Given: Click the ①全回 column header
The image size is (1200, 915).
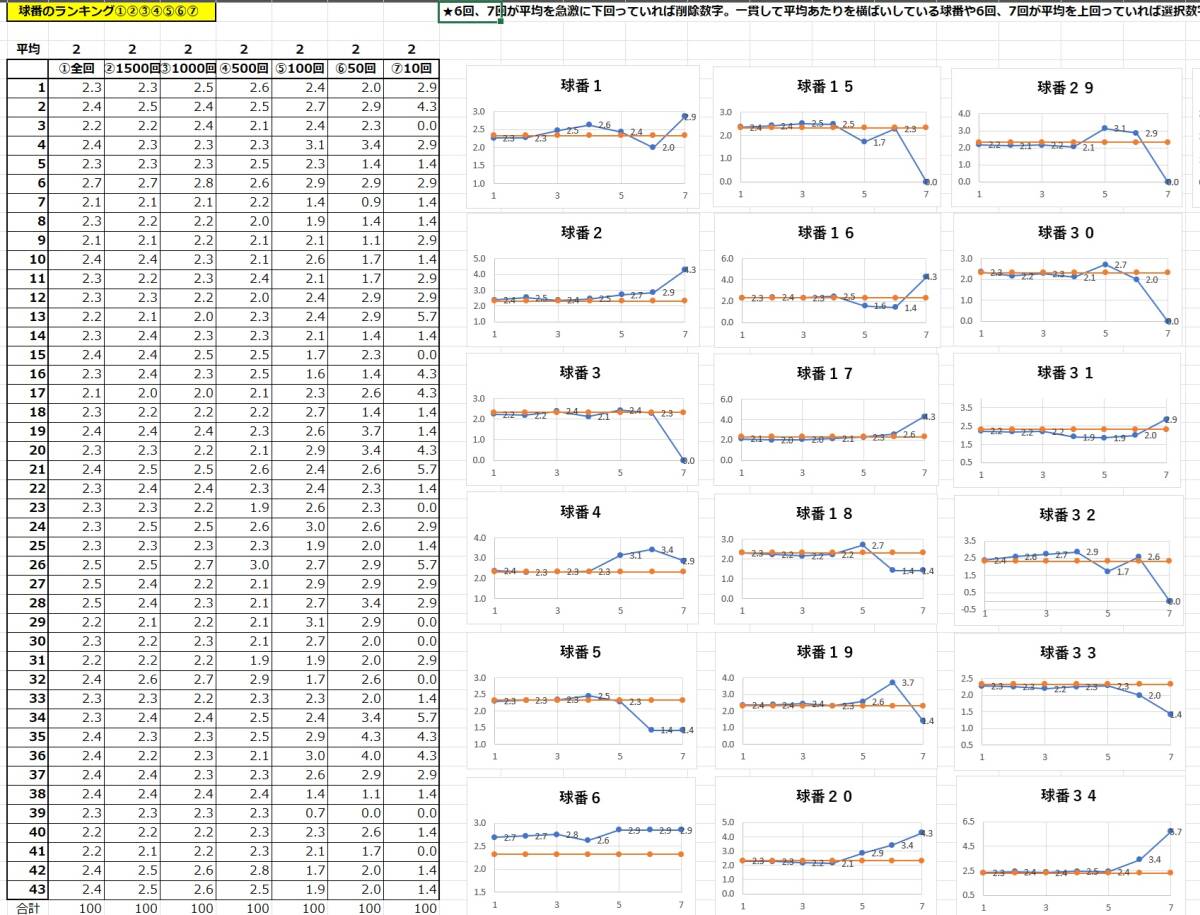Looking at the screenshot, I should 76,68.
